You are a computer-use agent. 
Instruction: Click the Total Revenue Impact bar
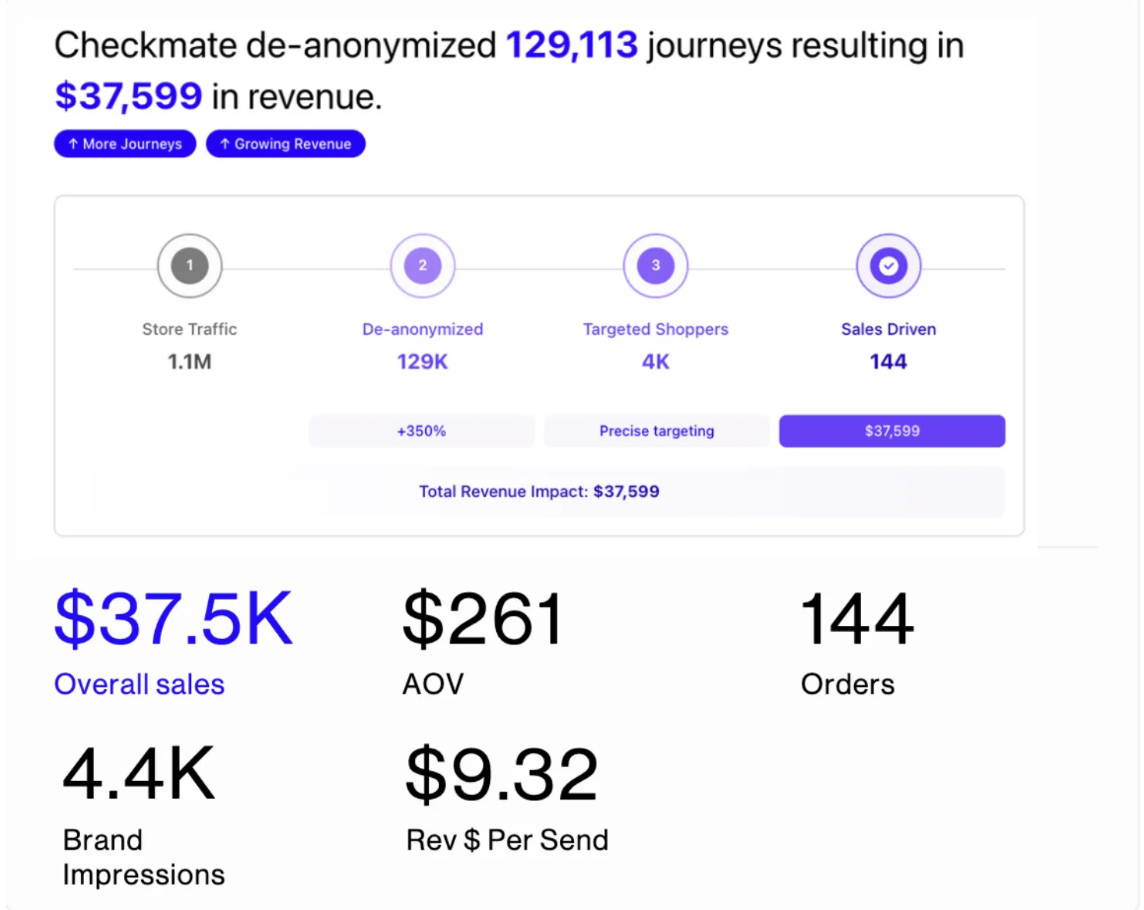539,492
